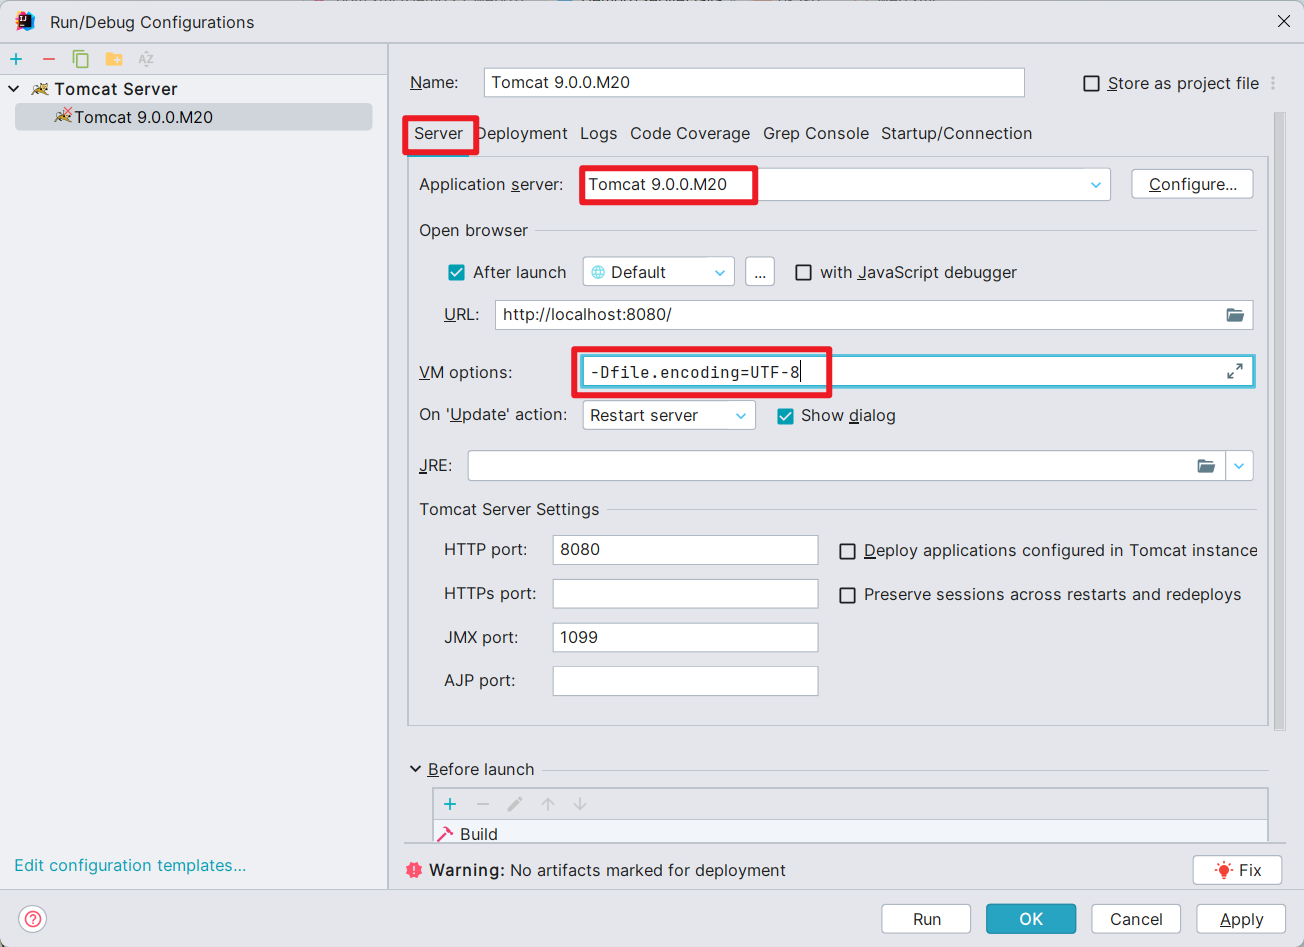
Task: Enable with JavaScript debugger
Action: pos(803,272)
